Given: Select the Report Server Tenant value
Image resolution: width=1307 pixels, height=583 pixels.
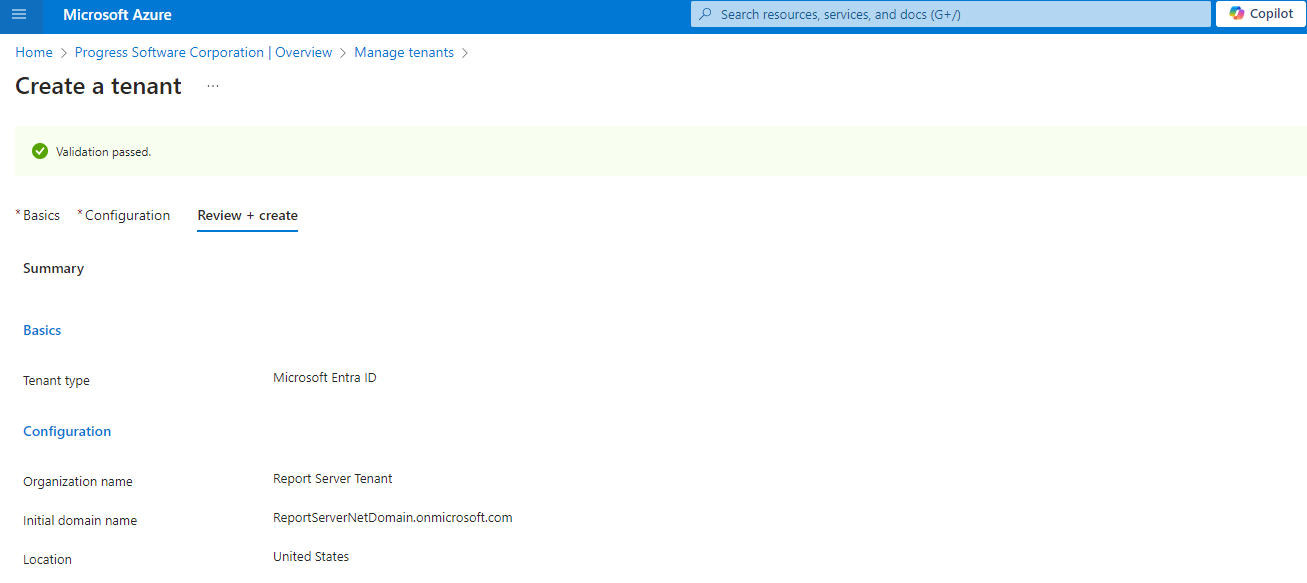Looking at the screenshot, I should pos(333,479).
